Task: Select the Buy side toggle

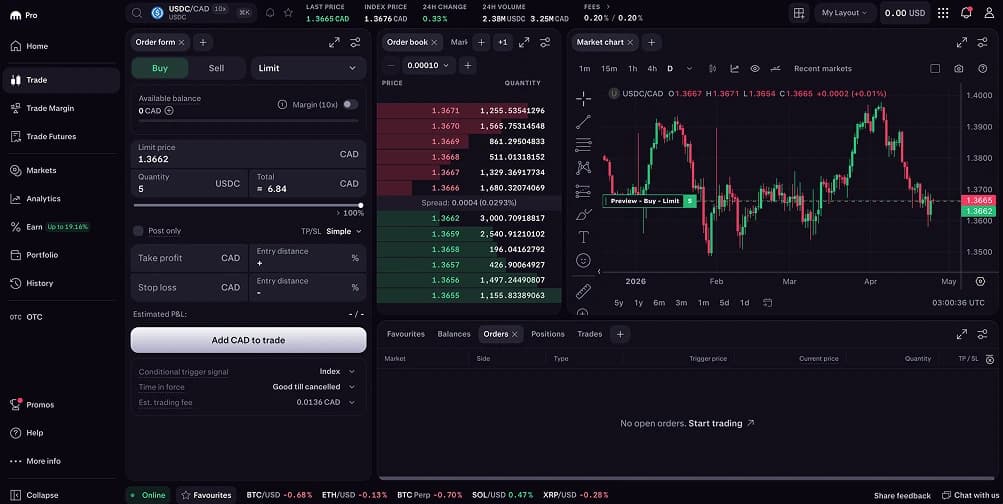Action: click(x=160, y=68)
